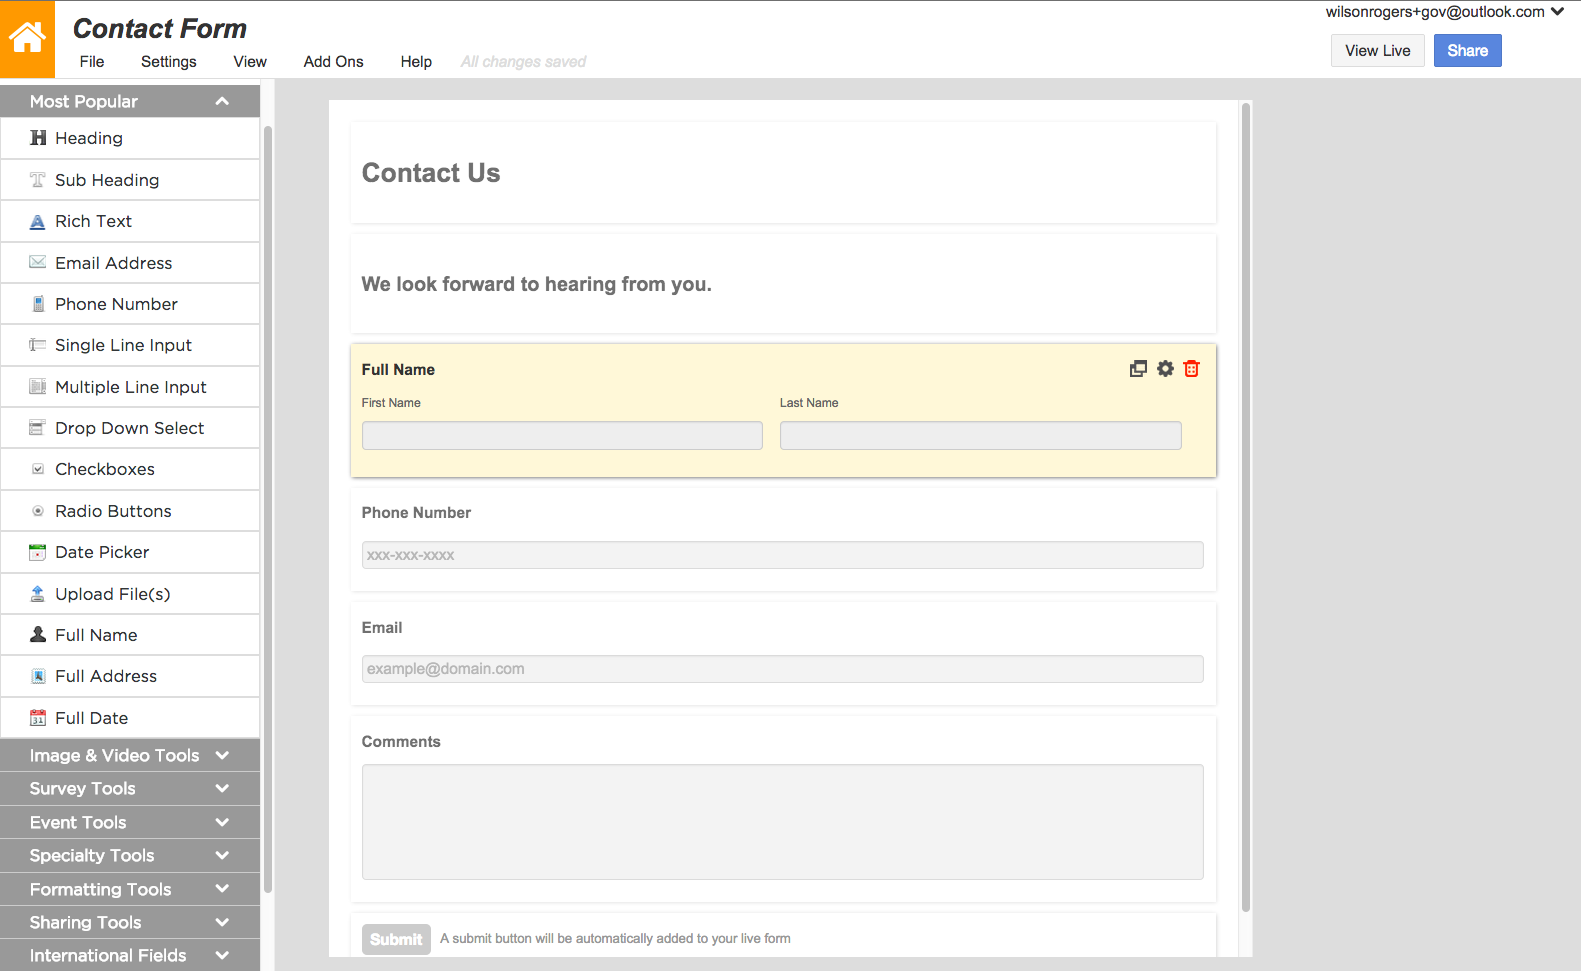The width and height of the screenshot is (1581, 971).
Task: Add a Date Picker element
Action: click(102, 552)
